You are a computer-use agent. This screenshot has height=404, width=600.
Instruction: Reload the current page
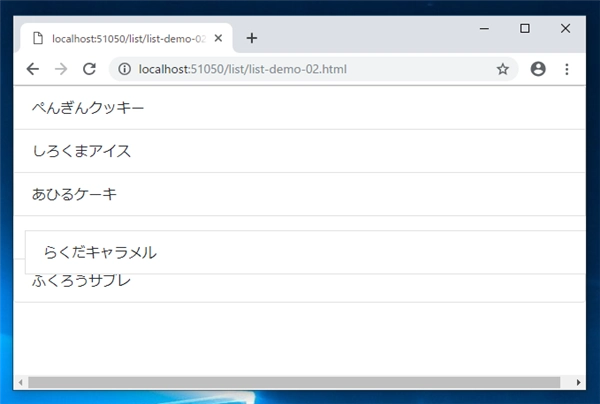(x=90, y=69)
